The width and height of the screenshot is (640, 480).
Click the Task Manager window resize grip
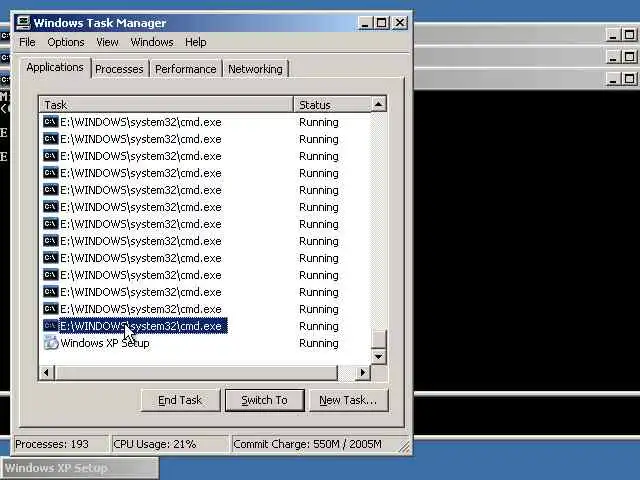(404, 447)
